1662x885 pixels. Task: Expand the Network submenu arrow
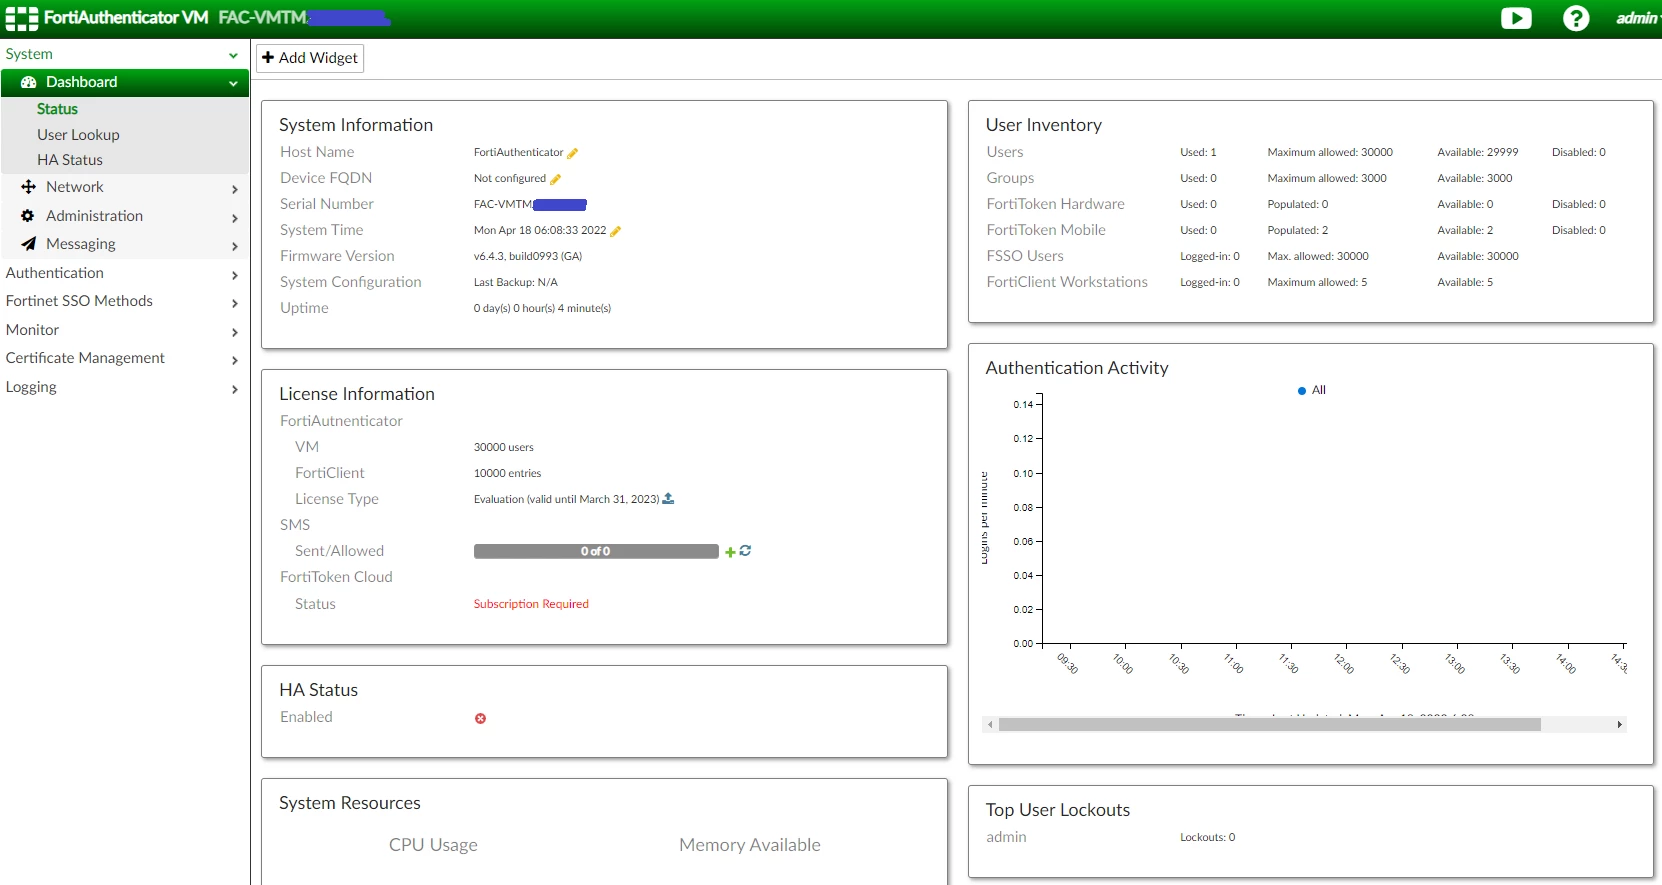[235, 189]
